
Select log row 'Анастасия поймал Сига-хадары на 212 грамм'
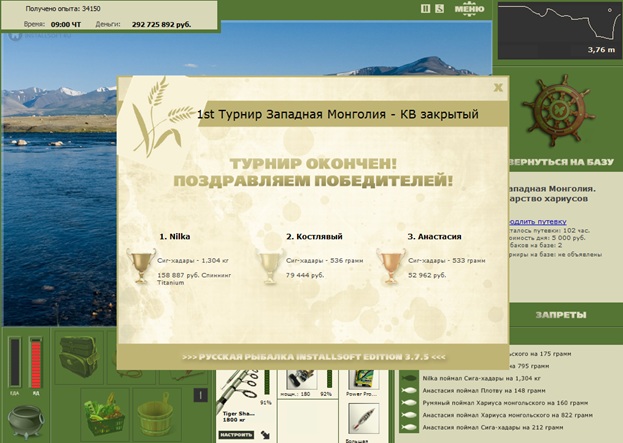(x=493, y=428)
